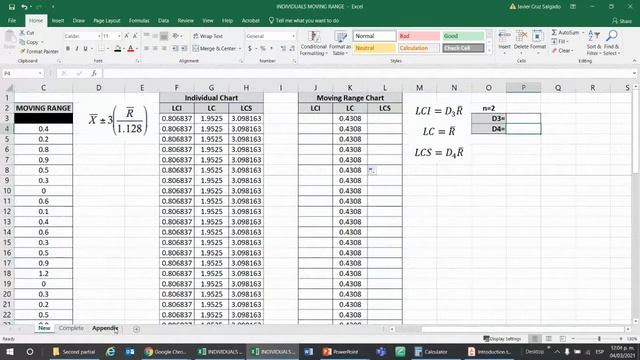The height and width of the screenshot is (360, 640).
Task: Switch to Page Layout view in status bar
Action: 549,339
